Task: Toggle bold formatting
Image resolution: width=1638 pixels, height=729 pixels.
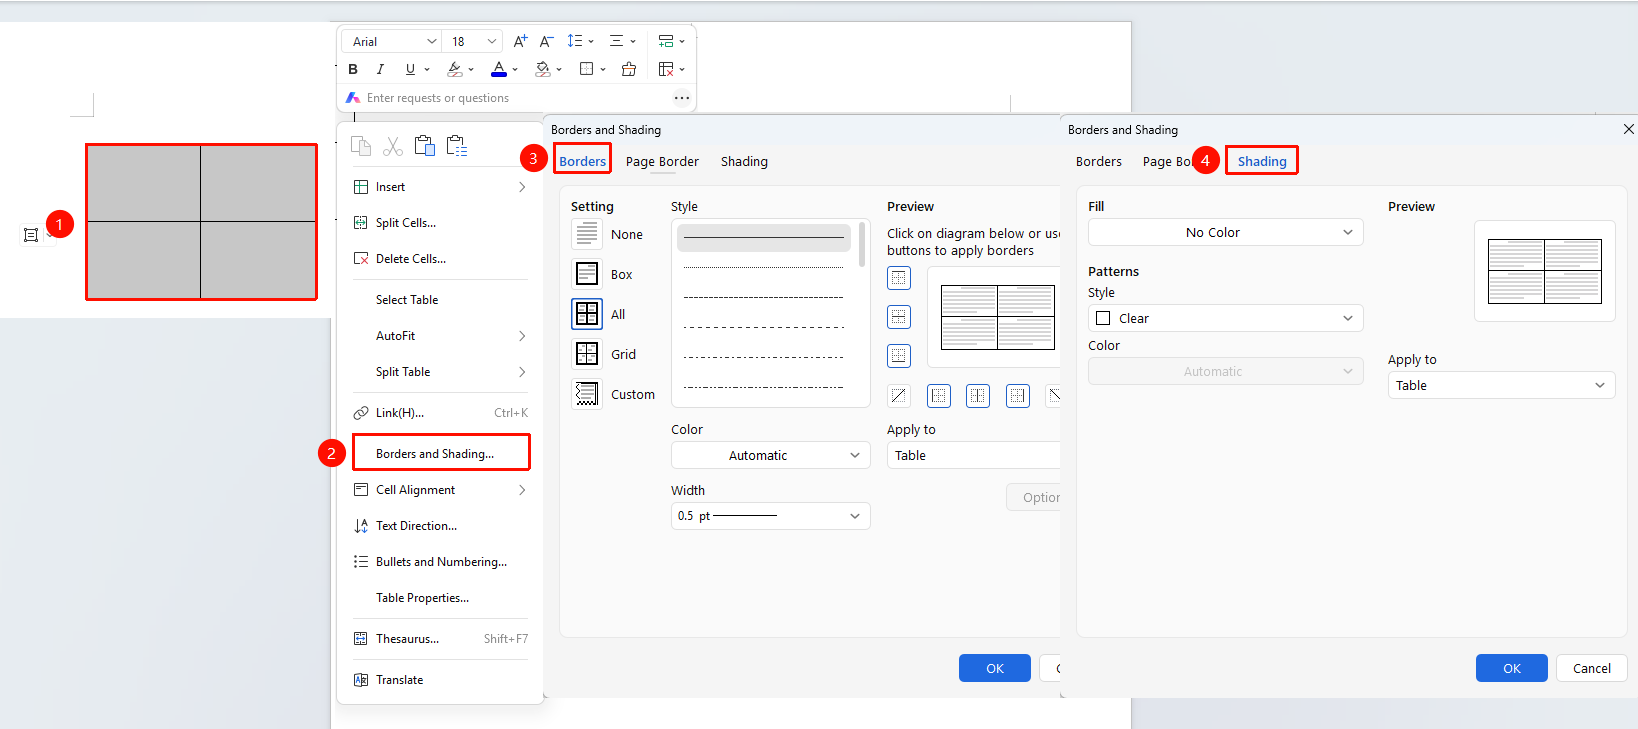Action: point(353,69)
